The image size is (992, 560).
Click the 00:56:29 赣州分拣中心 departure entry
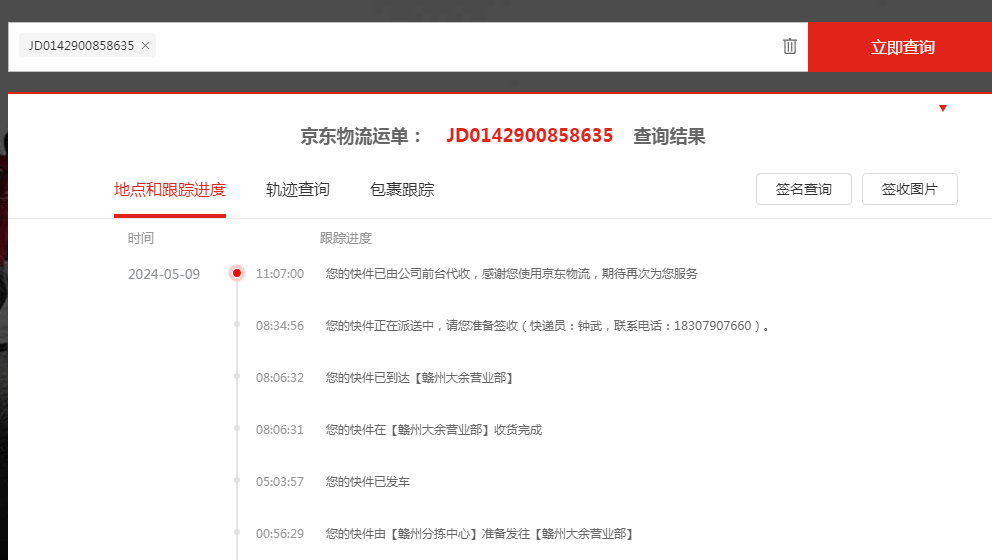(480, 533)
